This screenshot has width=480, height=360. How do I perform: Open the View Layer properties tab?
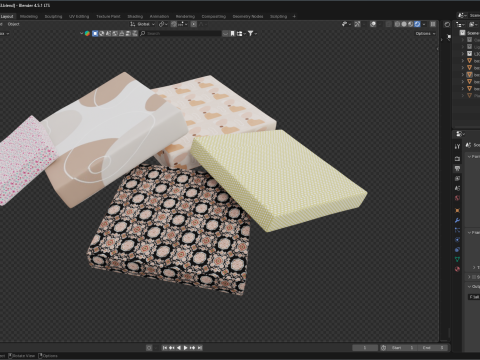pyautogui.click(x=457, y=178)
